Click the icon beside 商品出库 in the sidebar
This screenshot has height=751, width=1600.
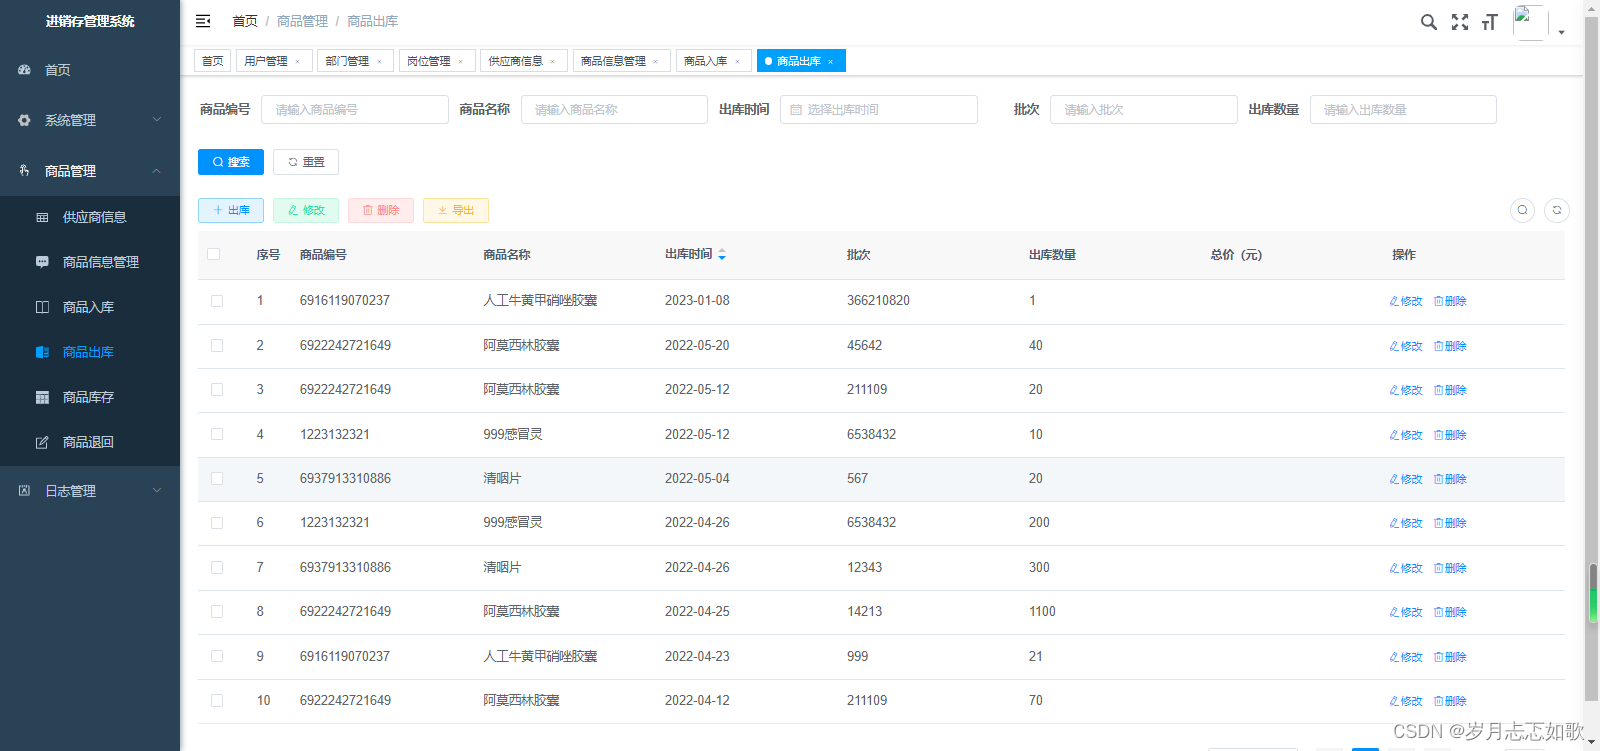point(42,352)
